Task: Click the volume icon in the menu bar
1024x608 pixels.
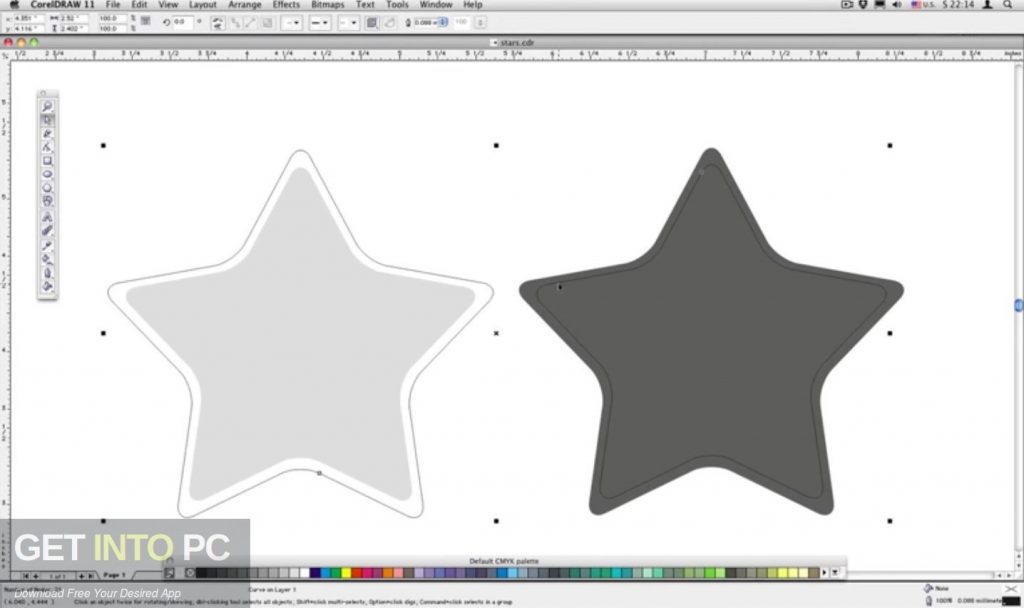Action: 897,5
